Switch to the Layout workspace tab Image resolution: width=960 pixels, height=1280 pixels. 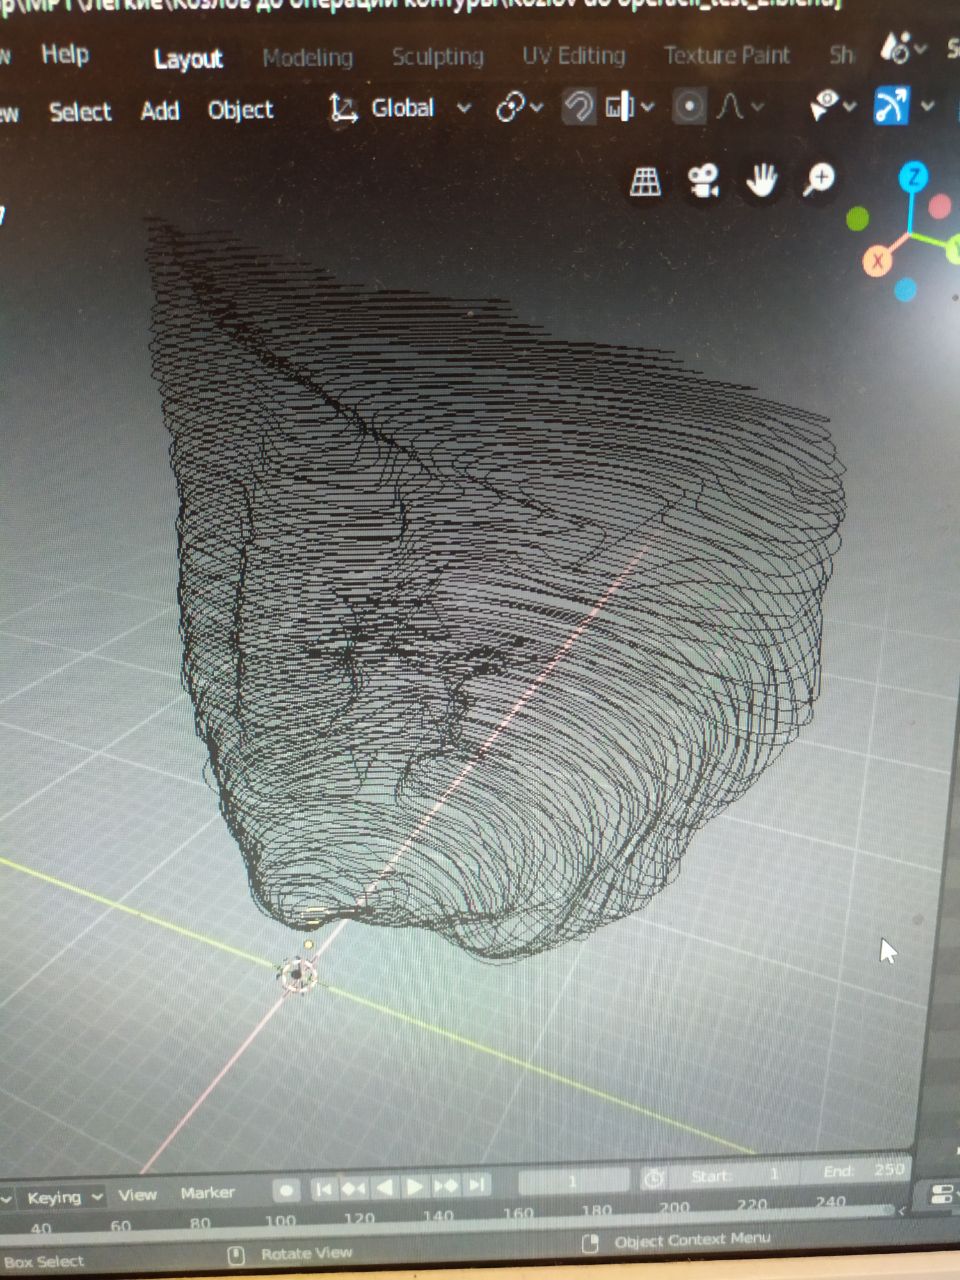point(188,59)
